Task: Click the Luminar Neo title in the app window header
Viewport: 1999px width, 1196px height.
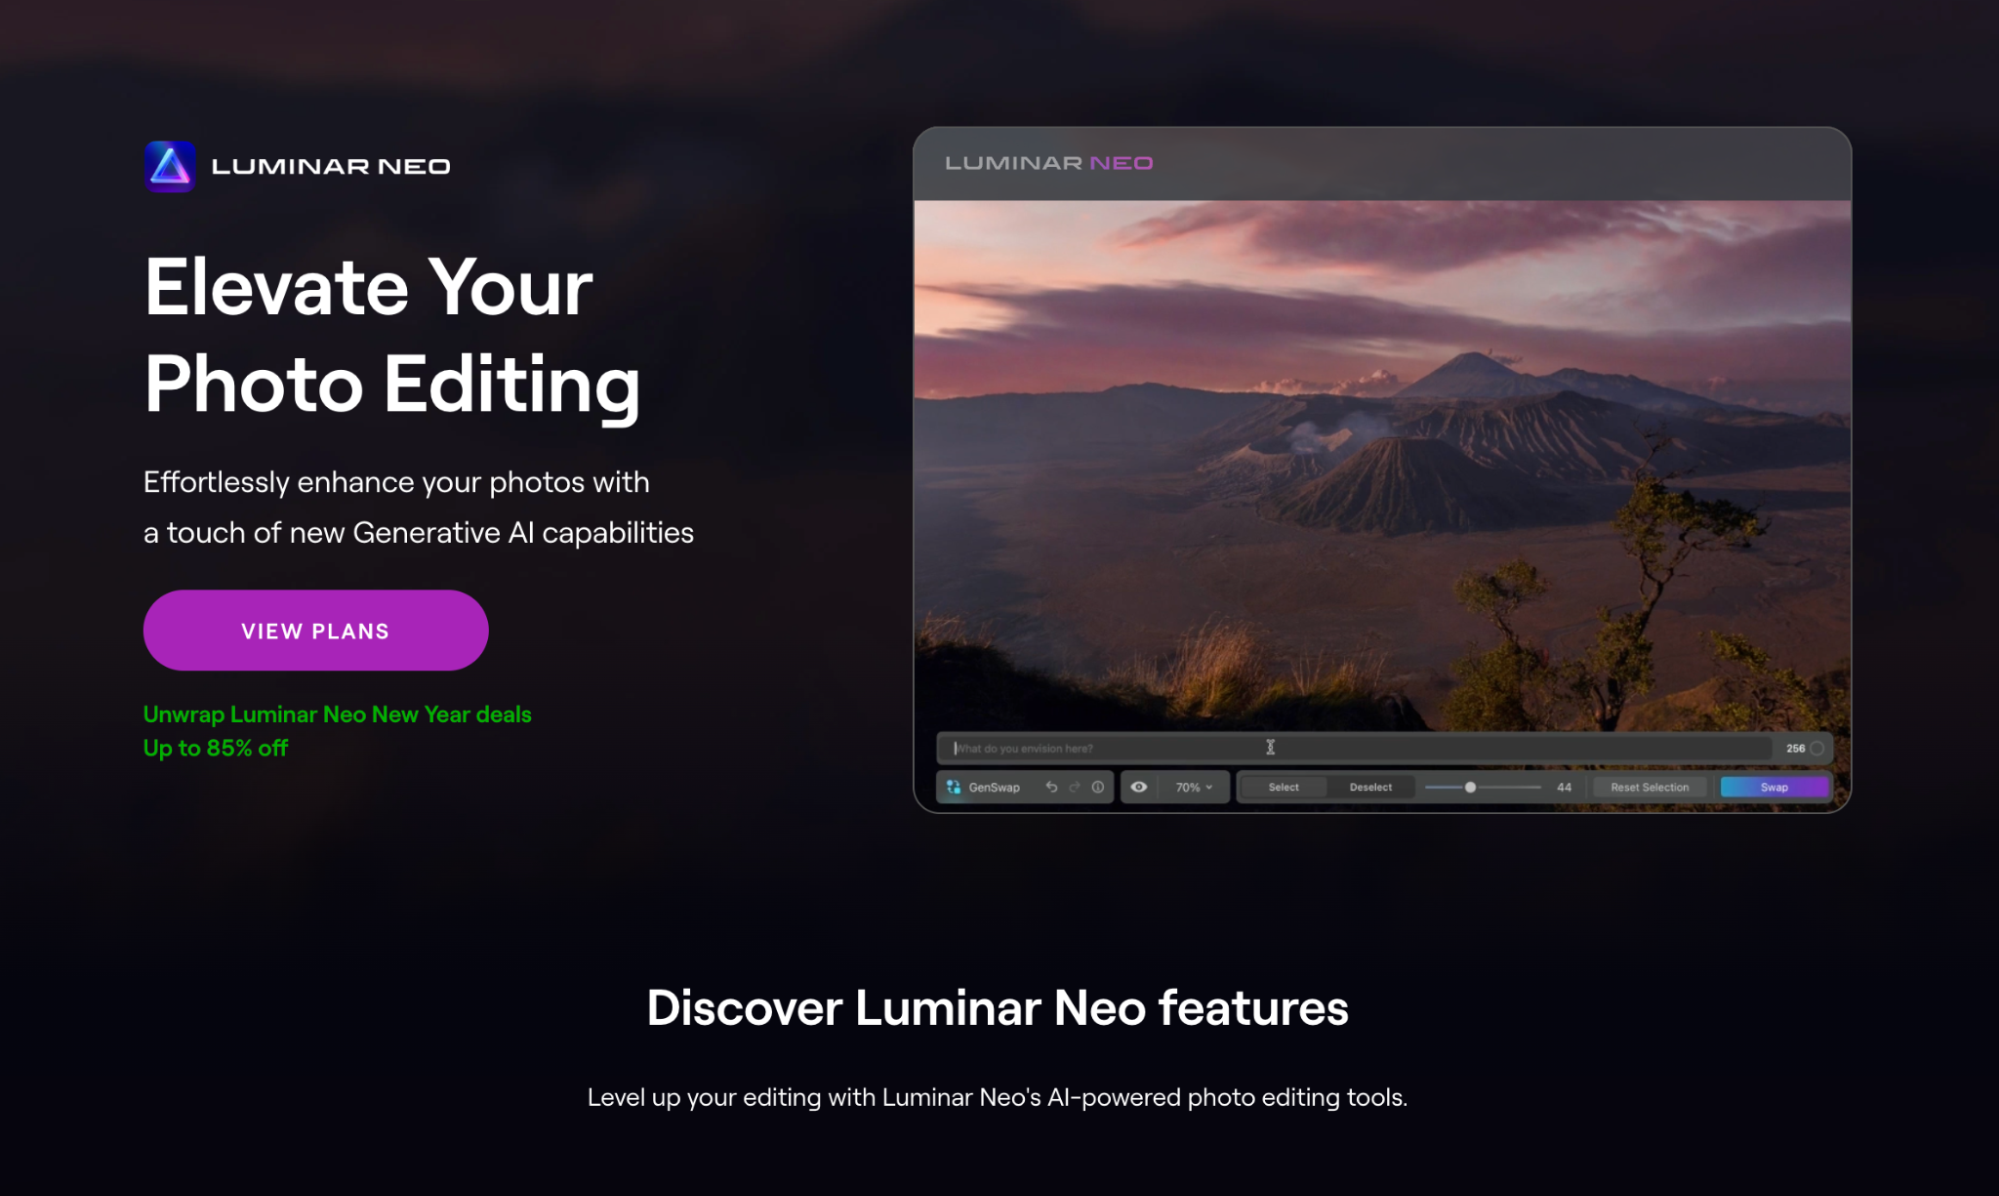Action: point(1048,163)
